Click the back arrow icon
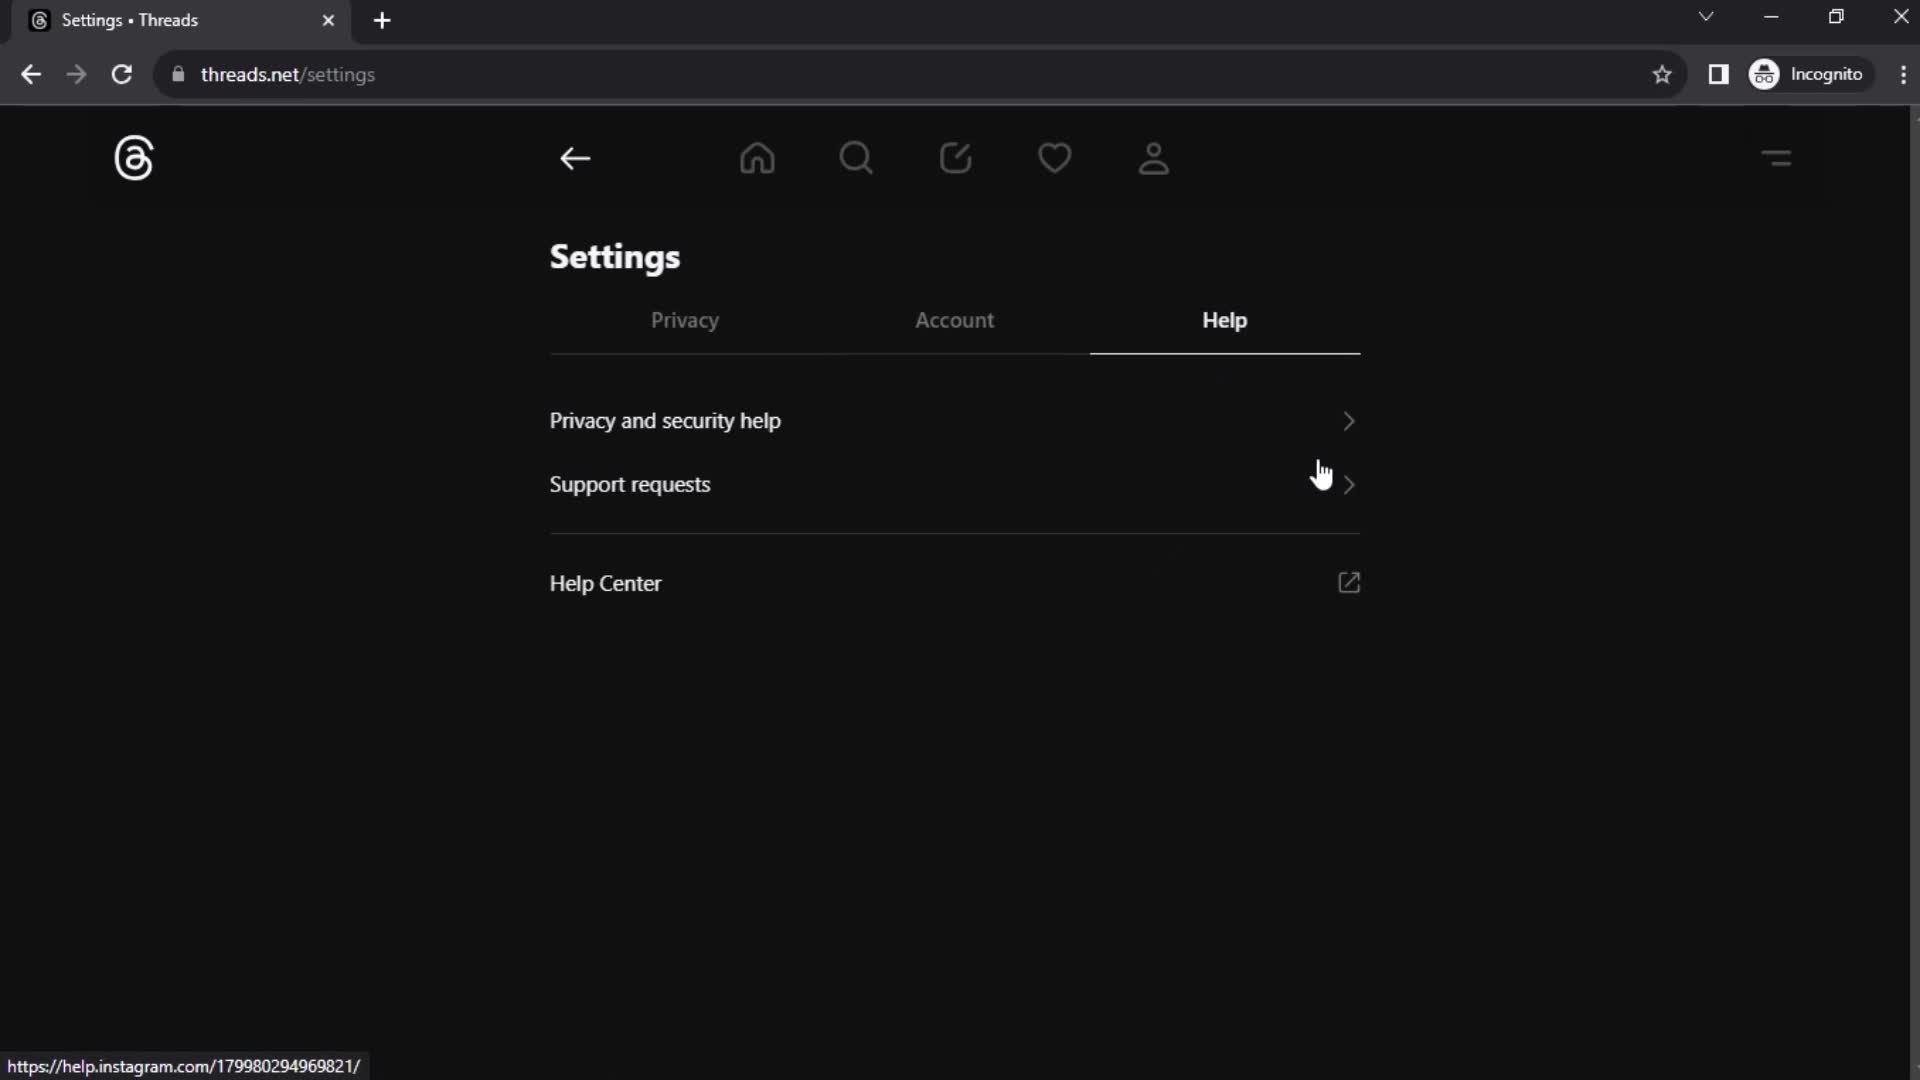Screen dimensions: 1920x1080 point(575,158)
